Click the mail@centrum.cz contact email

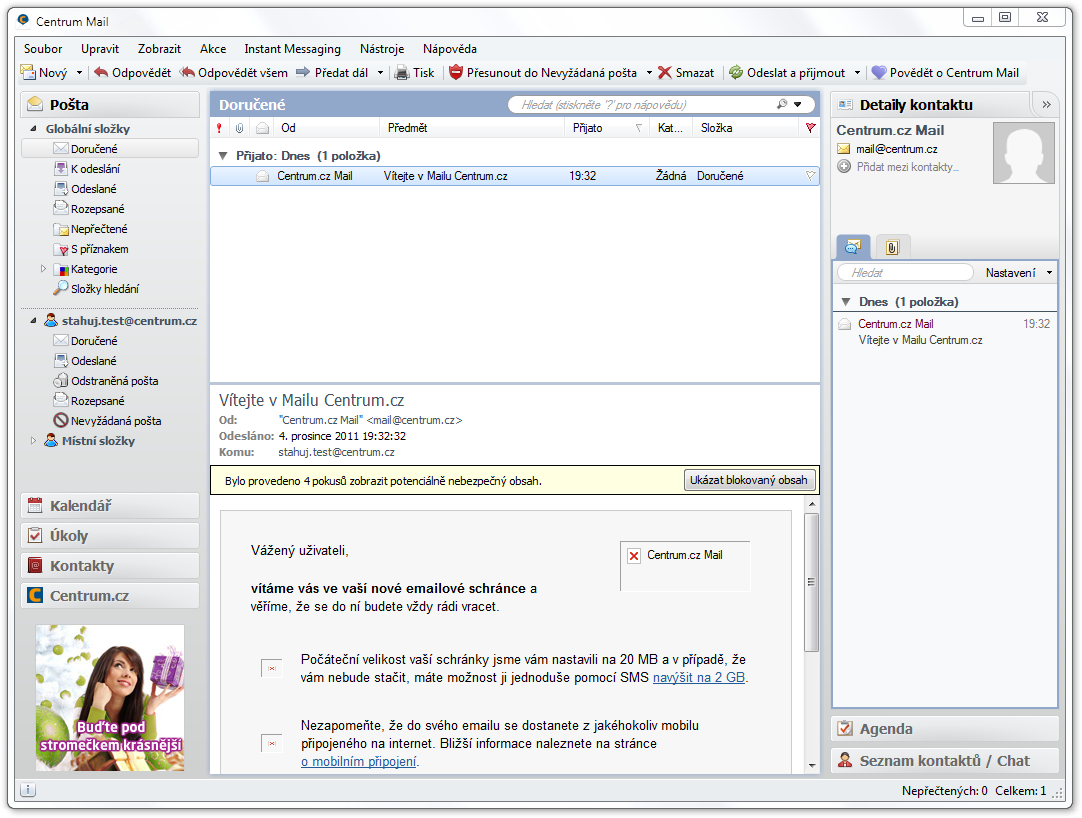pos(896,149)
